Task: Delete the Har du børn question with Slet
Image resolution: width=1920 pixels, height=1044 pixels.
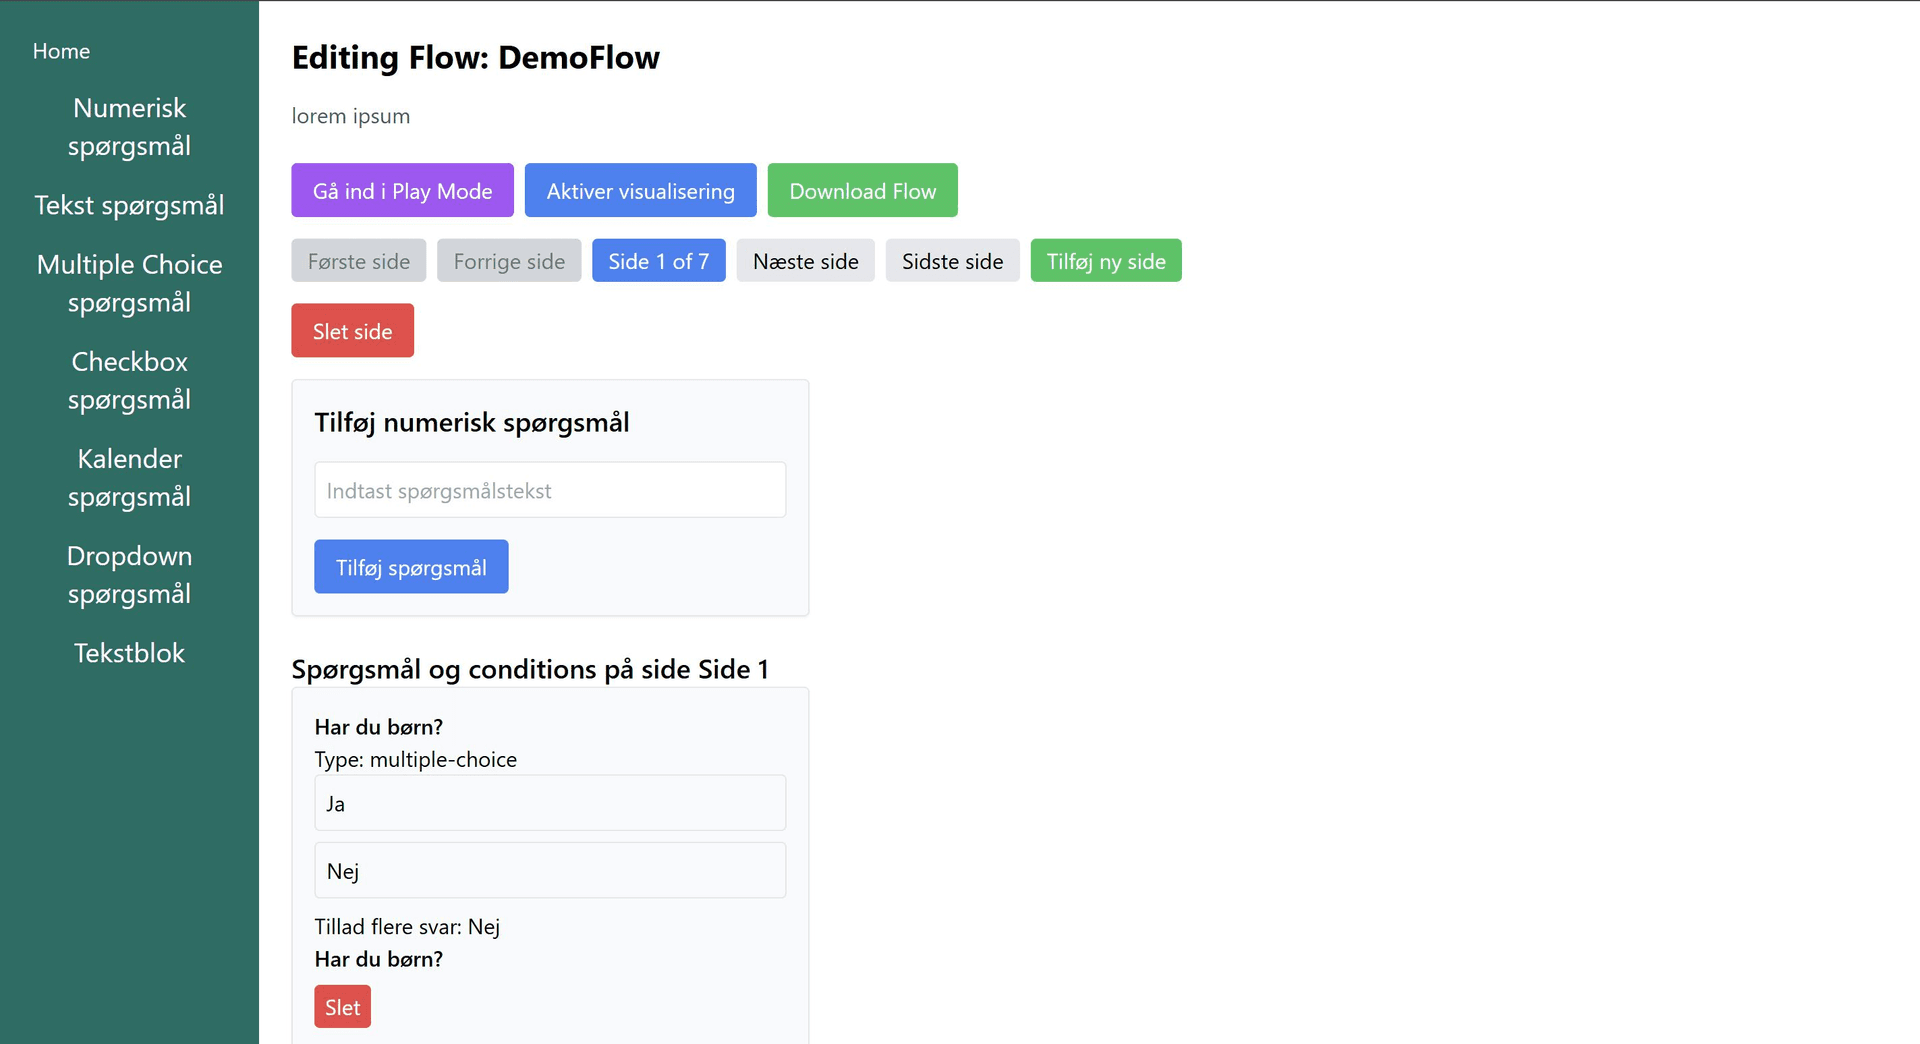Action: click(x=342, y=1006)
